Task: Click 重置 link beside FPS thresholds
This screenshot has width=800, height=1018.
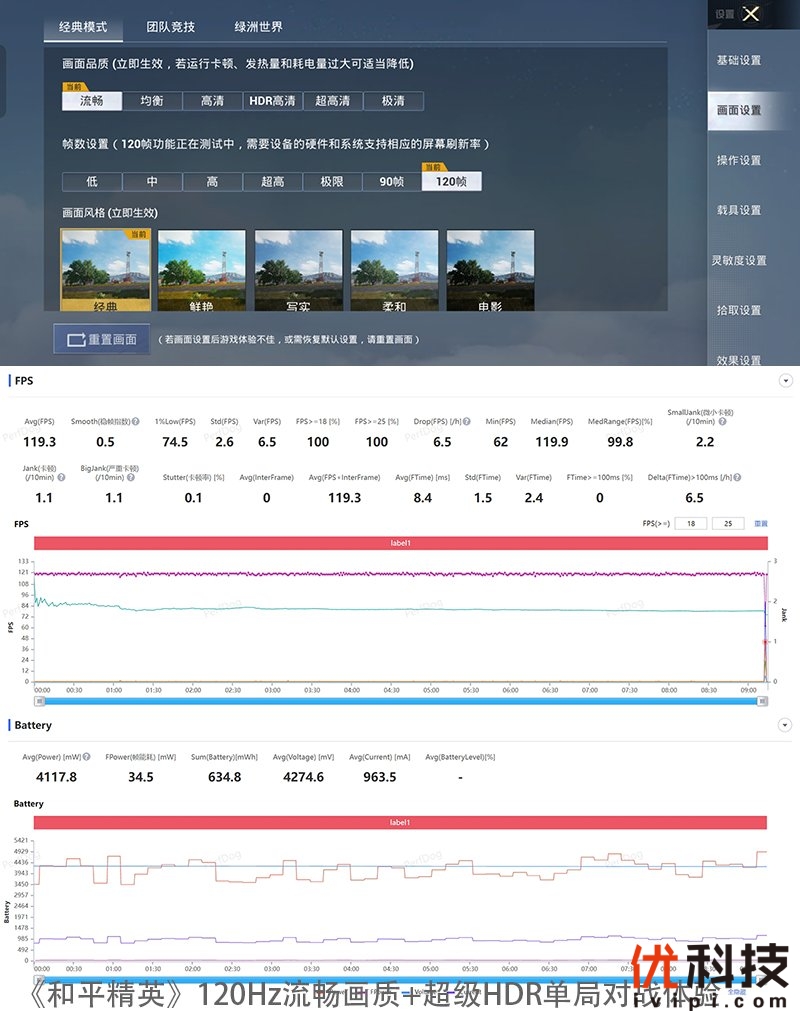Action: coord(761,523)
